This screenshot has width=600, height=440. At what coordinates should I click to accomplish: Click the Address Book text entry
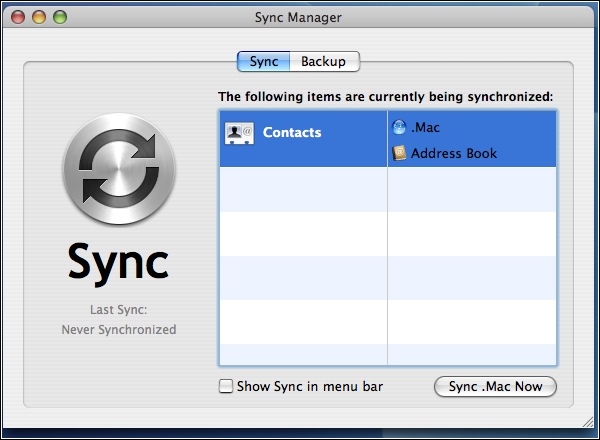pyautogui.click(x=454, y=153)
